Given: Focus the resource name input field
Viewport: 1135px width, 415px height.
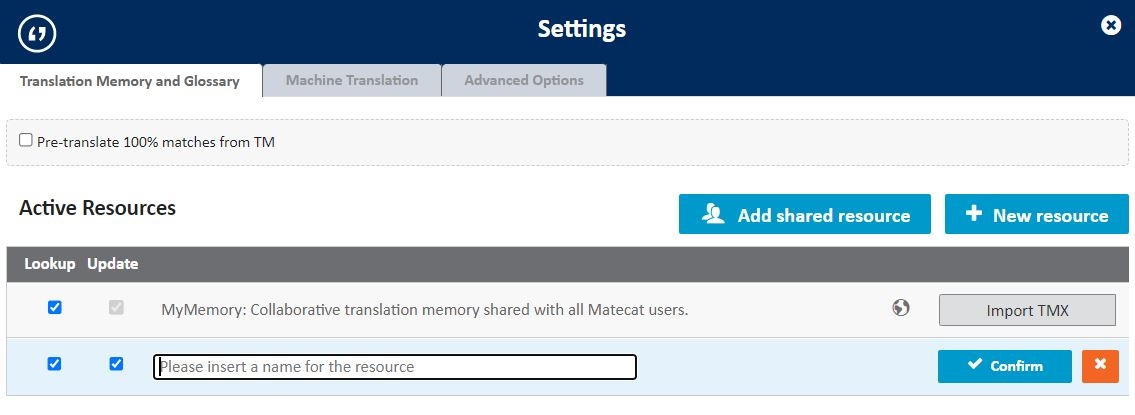Looking at the screenshot, I should [395, 367].
